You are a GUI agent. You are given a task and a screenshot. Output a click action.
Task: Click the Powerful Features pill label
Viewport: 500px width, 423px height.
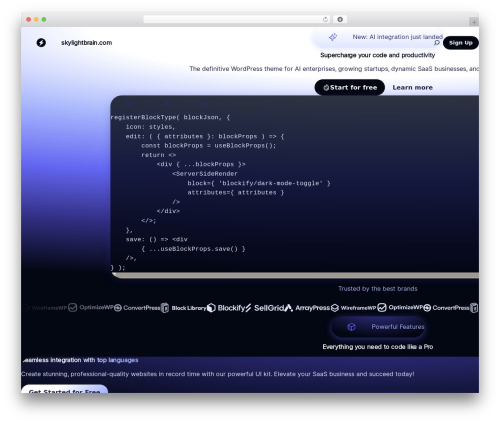398,327
